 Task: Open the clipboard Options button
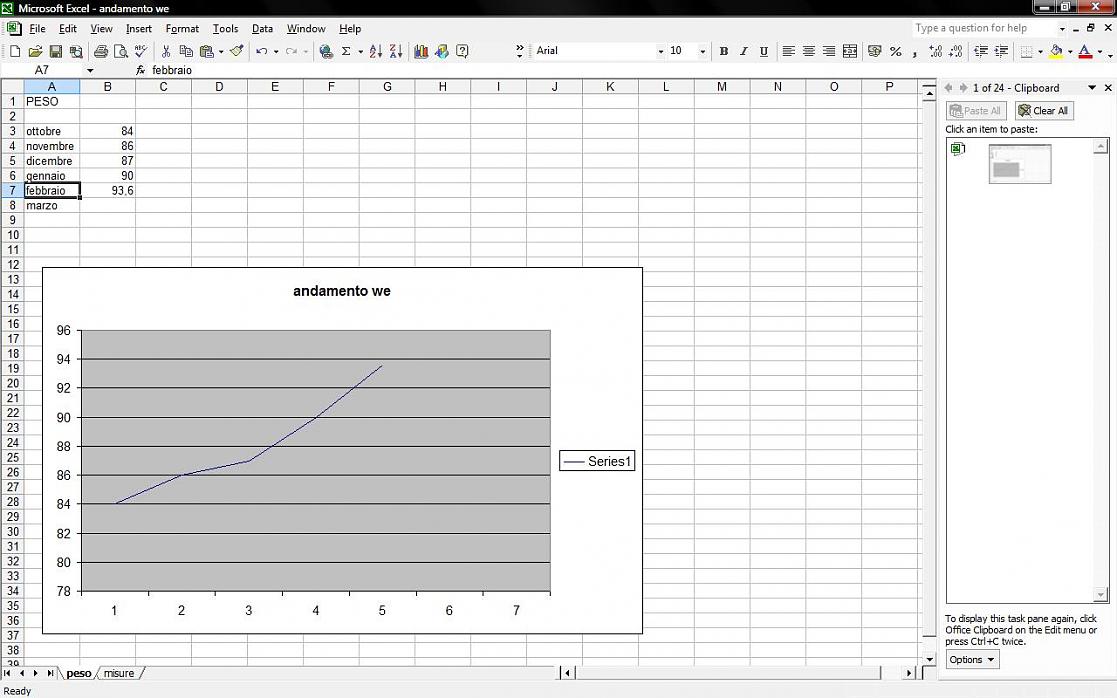coord(972,660)
